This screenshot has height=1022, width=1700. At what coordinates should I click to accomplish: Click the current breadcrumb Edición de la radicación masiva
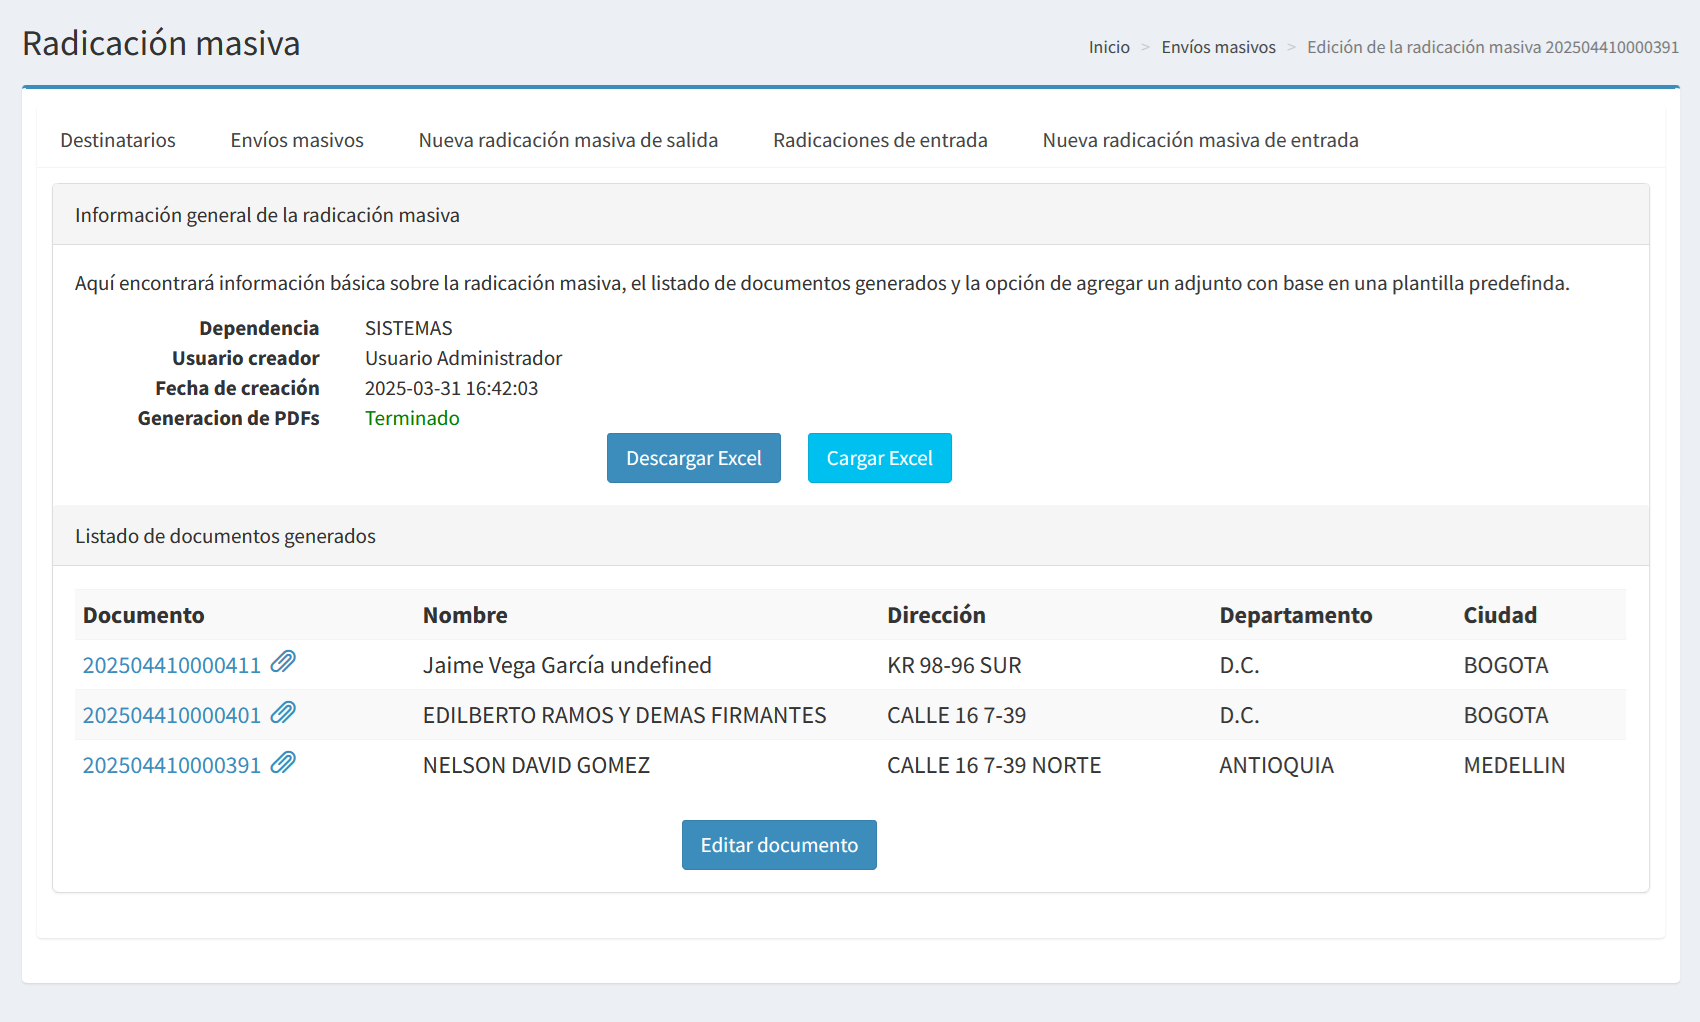tap(1493, 47)
